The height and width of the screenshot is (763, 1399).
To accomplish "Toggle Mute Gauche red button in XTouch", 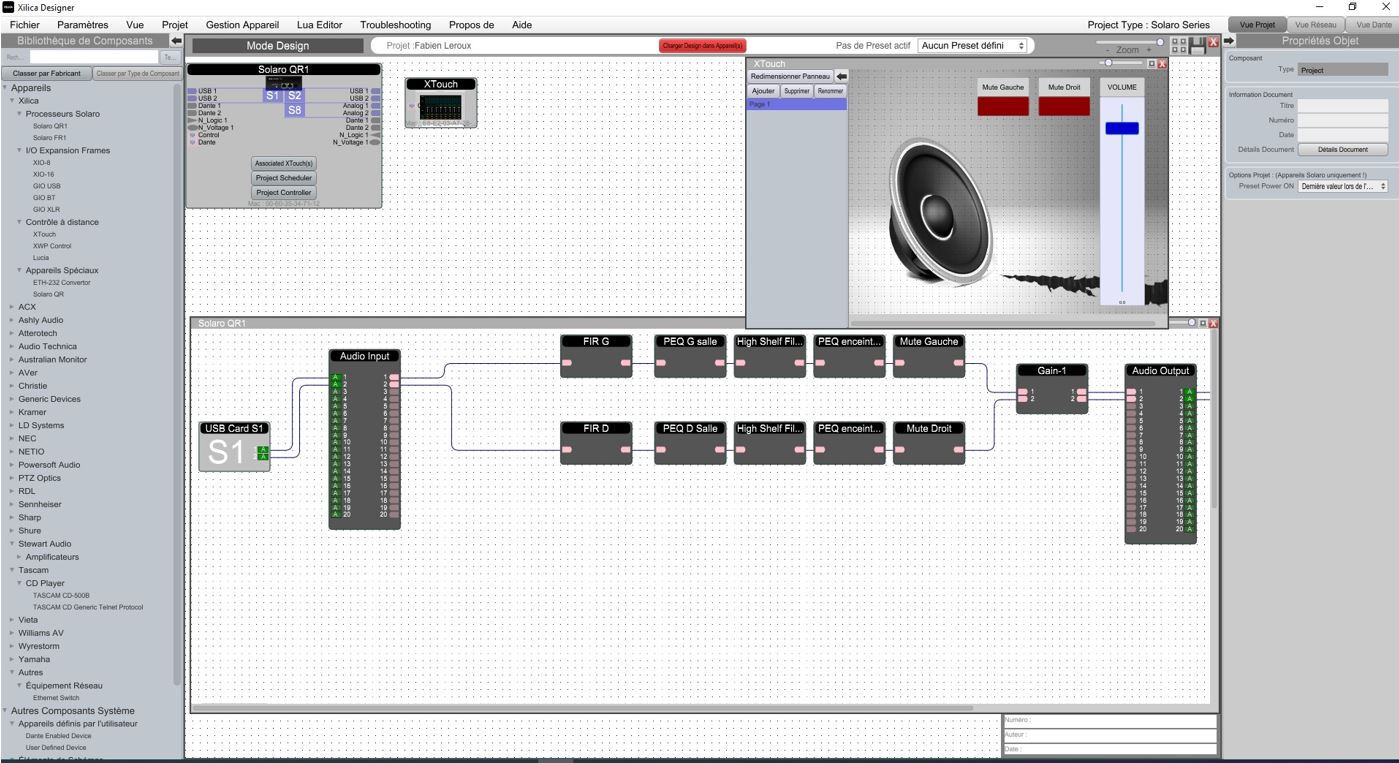I will [1003, 106].
